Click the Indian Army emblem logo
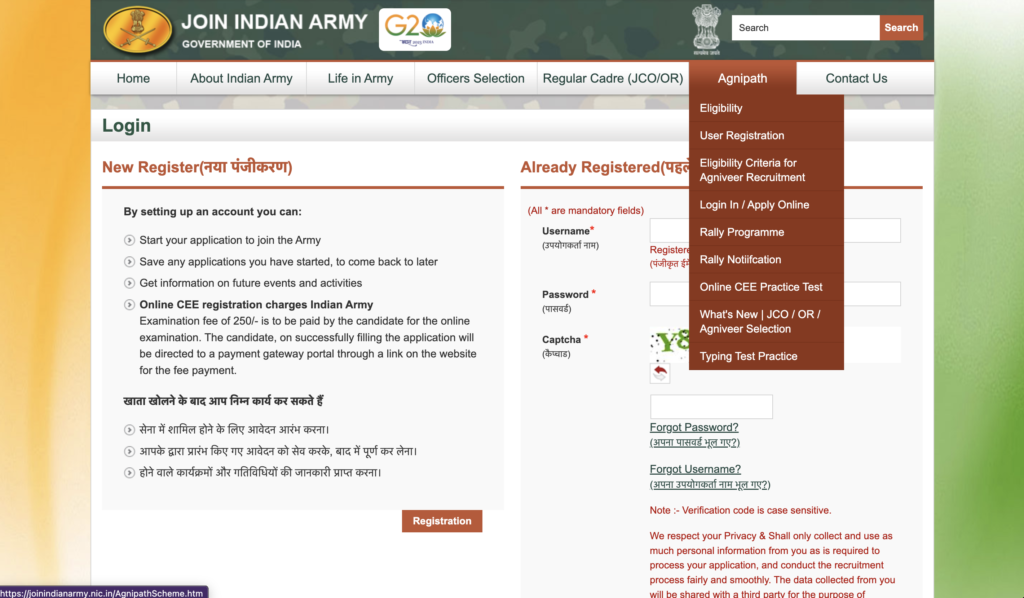 tap(136, 29)
